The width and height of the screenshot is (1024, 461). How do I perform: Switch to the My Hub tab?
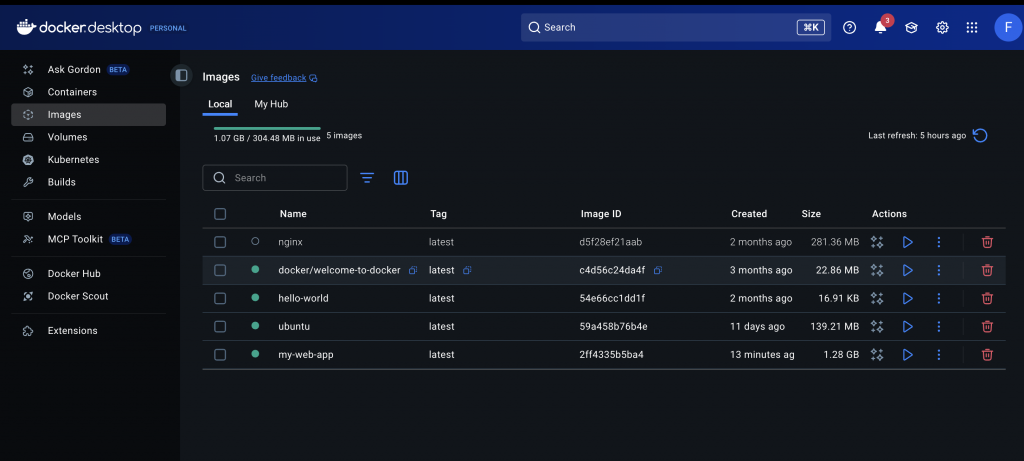click(271, 104)
